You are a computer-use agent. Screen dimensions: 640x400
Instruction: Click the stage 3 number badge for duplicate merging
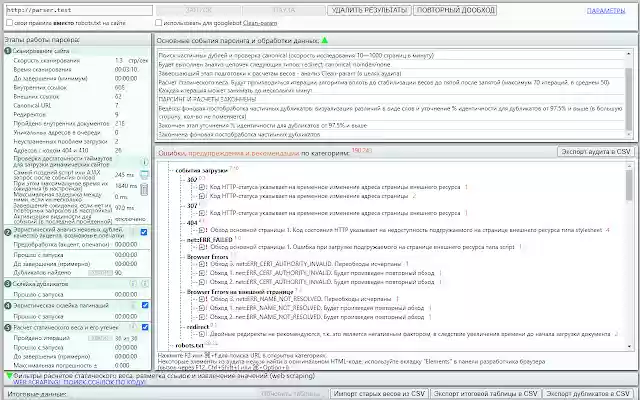[8, 284]
